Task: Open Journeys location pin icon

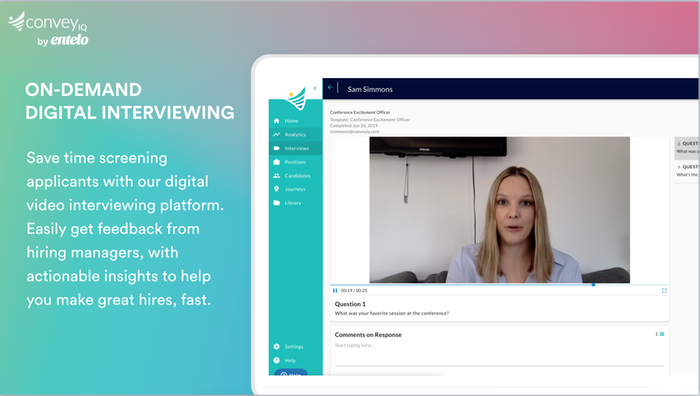Action: (x=276, y=189)
